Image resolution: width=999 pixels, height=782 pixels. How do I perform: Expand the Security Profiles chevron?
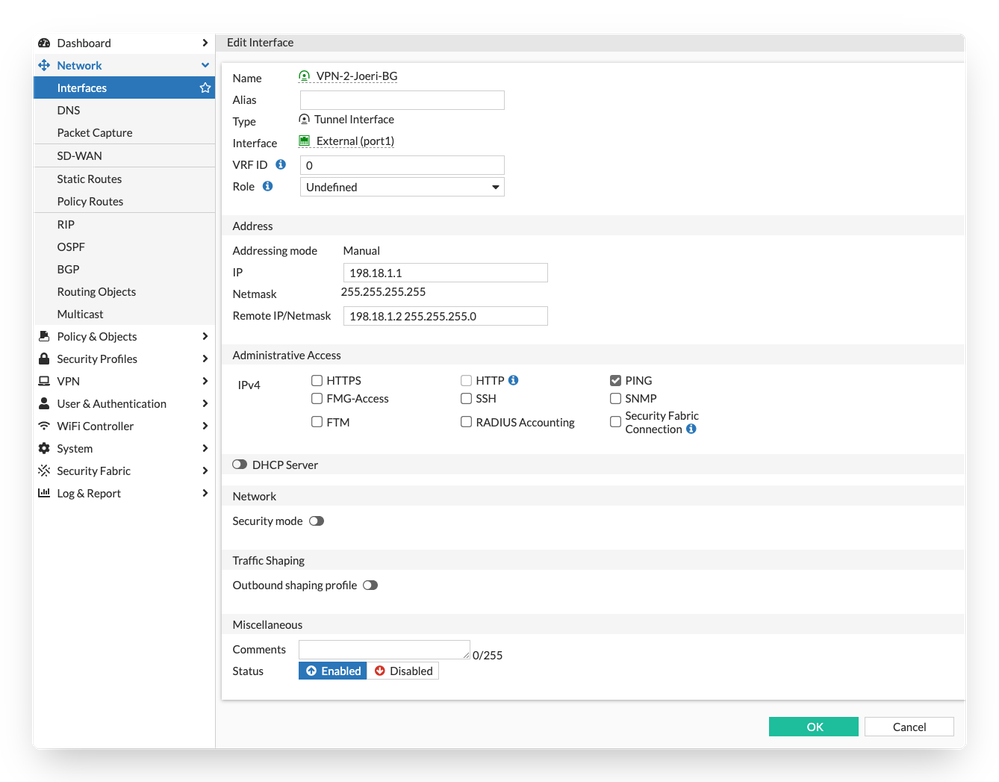tap(205, 358)
